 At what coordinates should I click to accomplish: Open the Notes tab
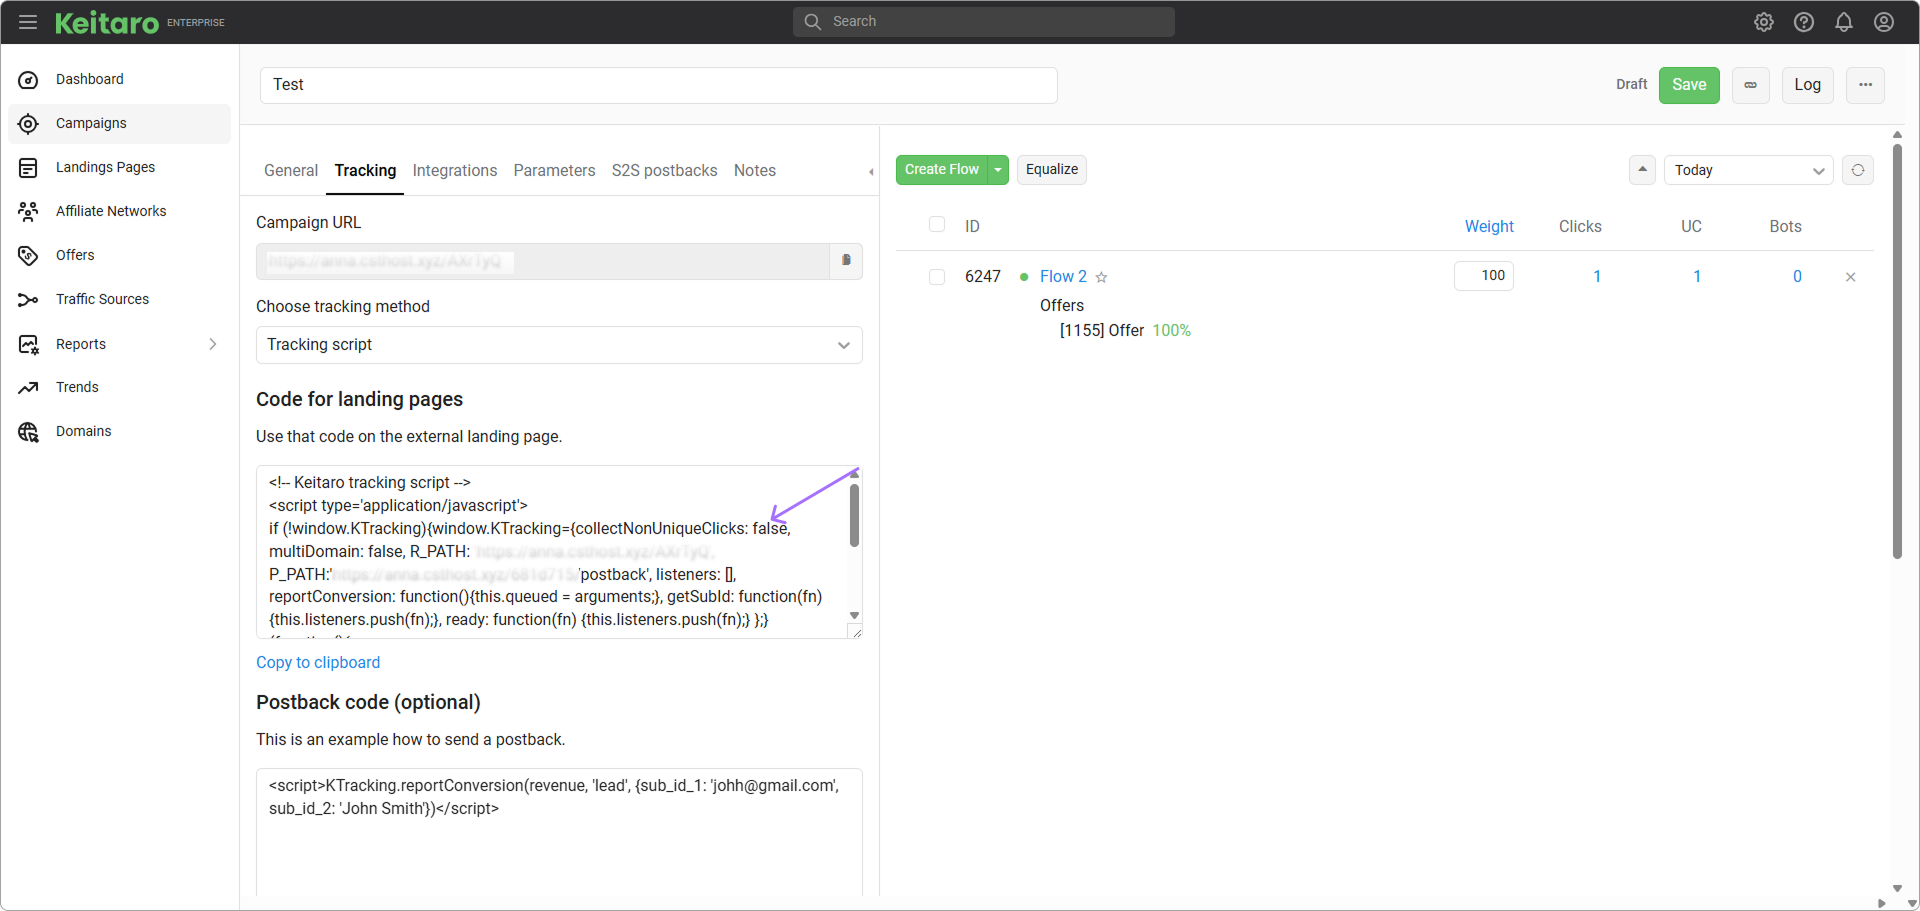(x=755, y=171)
